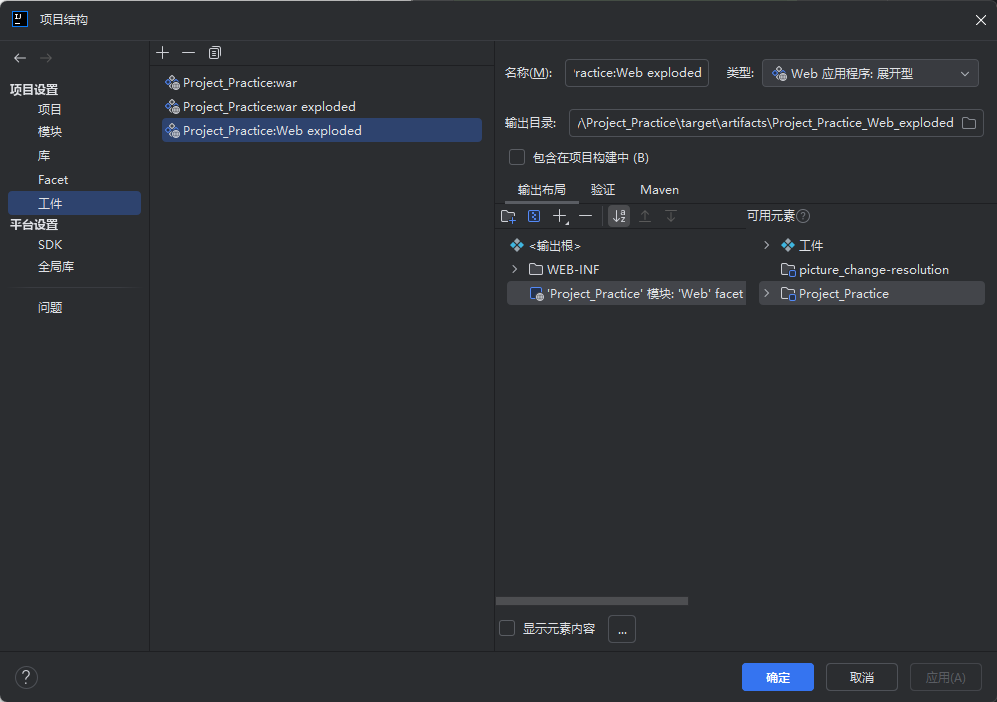Image resolution: width=997 pixels, height=702 pixels.
Task: Open help for available elements
Action: click(803, 216)
